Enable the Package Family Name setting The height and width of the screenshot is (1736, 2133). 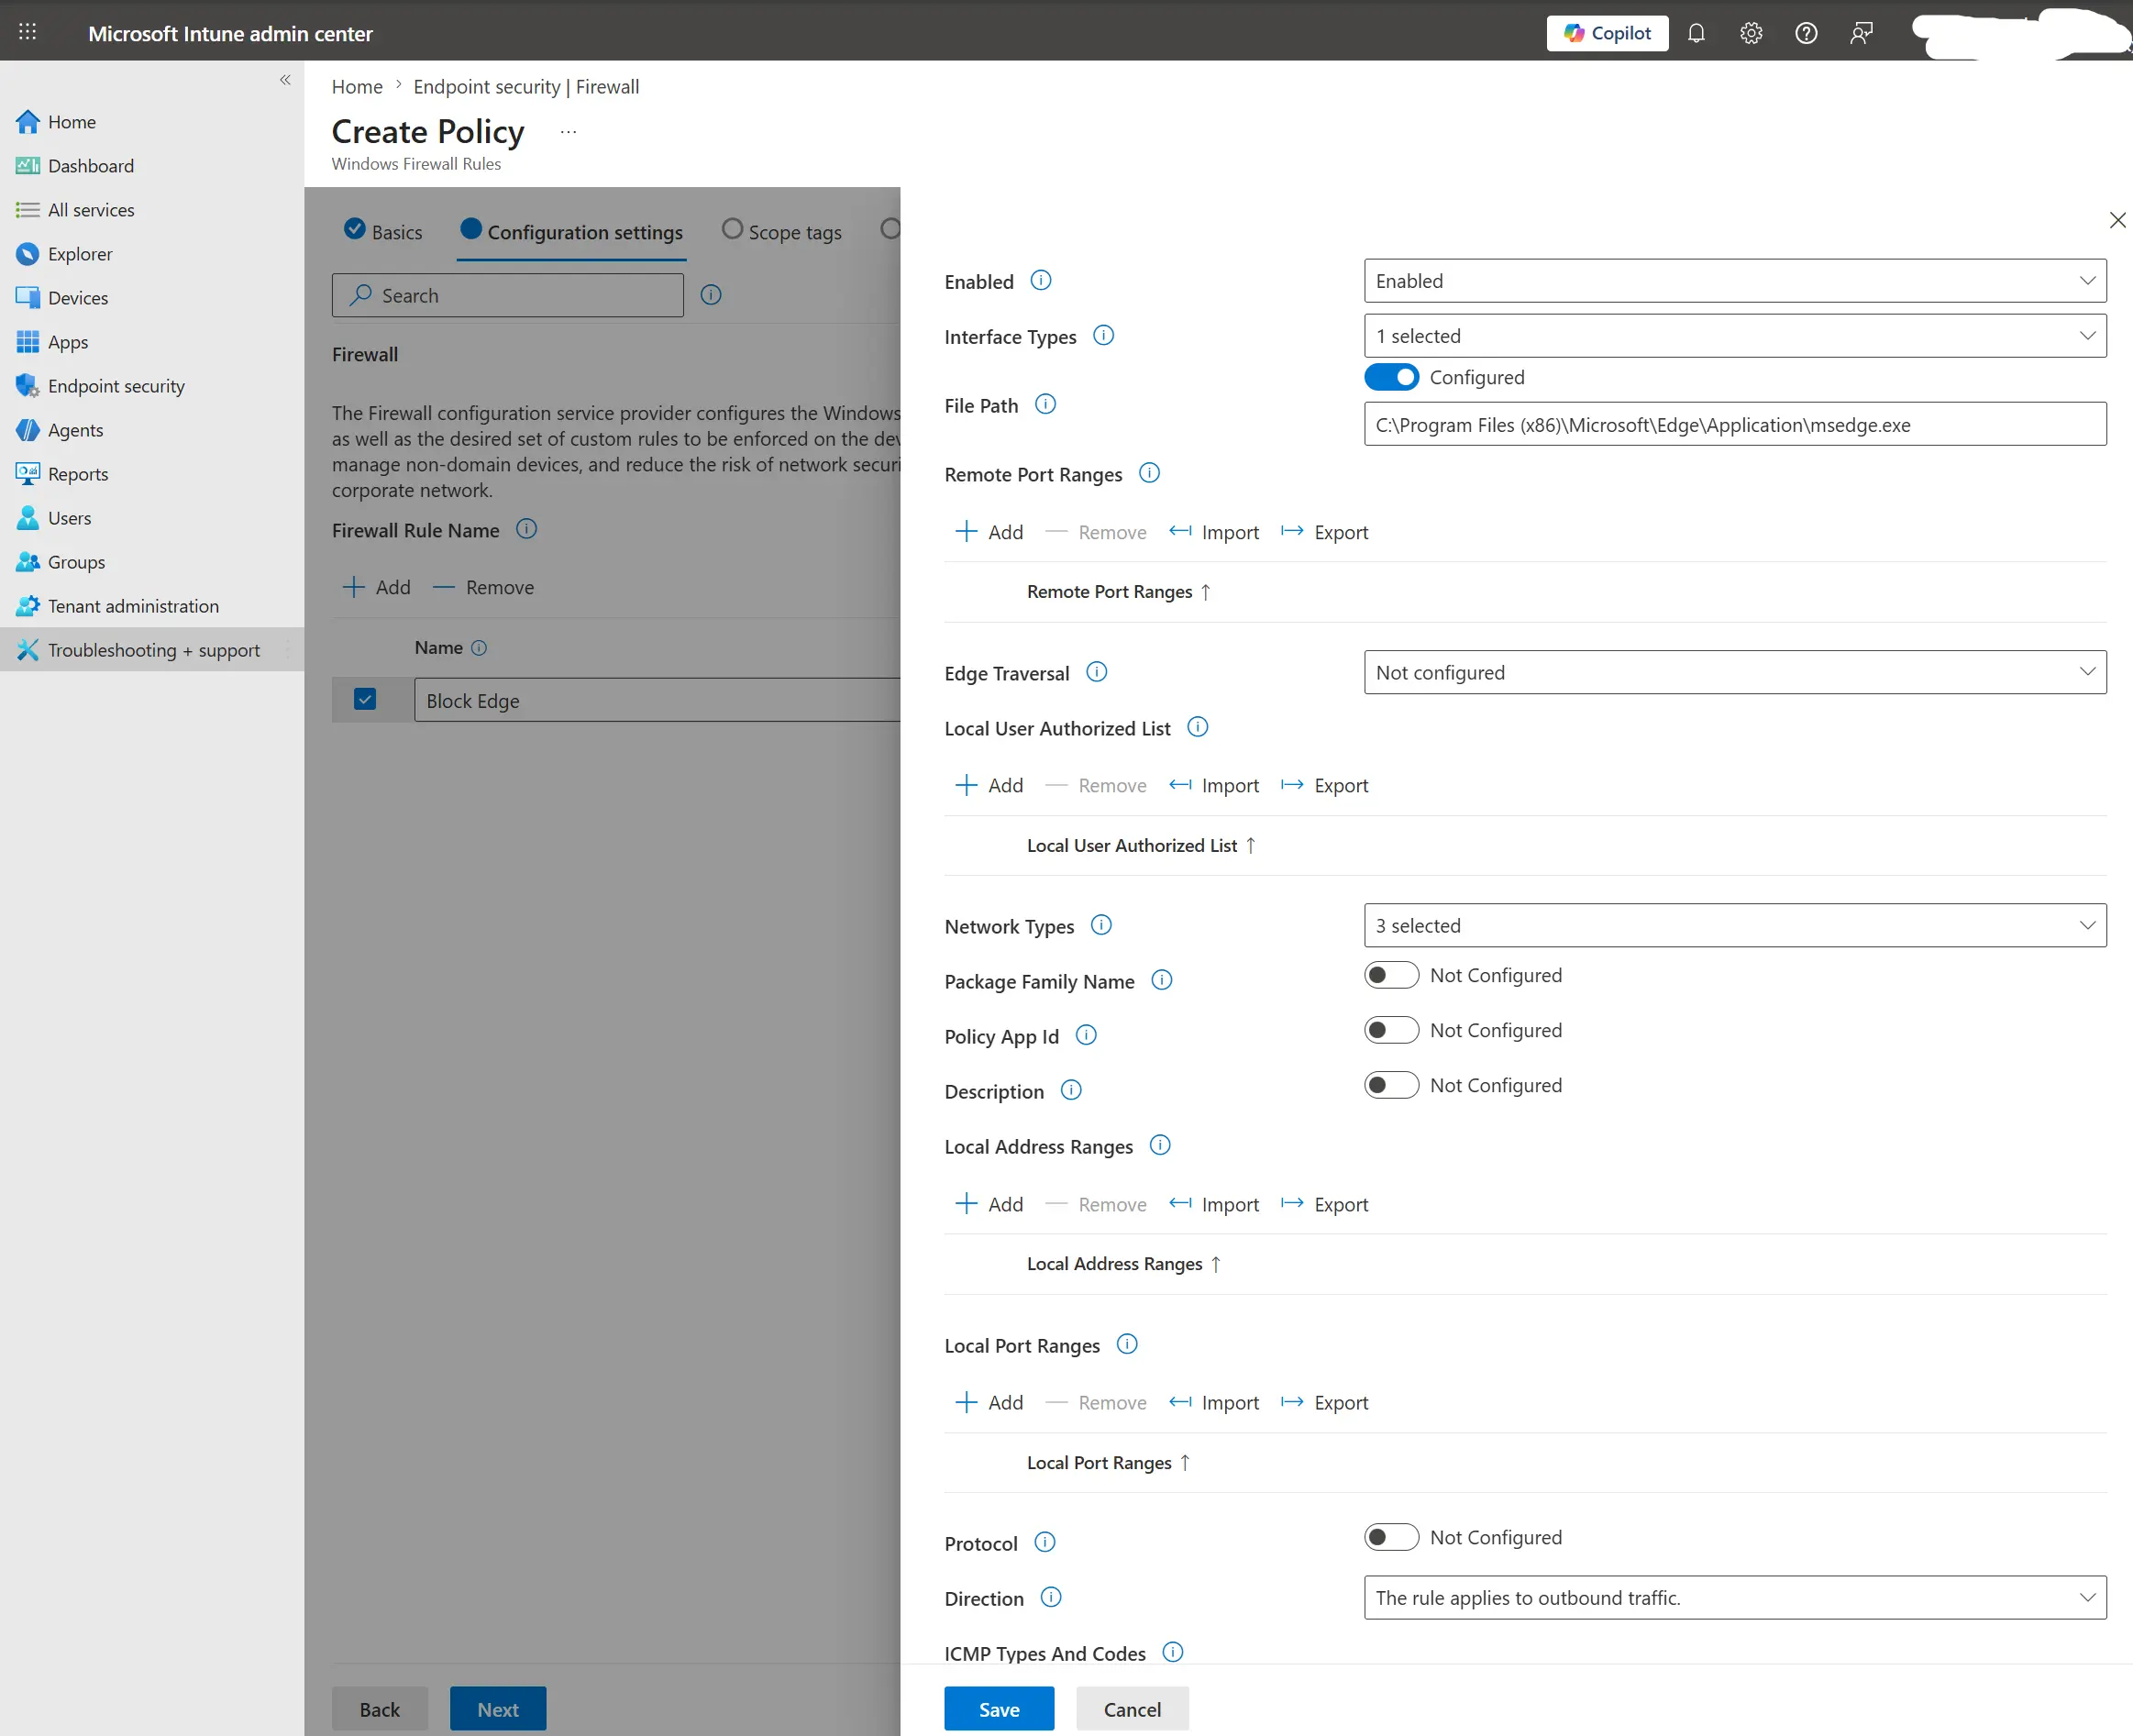click(x=1391, y=975)
